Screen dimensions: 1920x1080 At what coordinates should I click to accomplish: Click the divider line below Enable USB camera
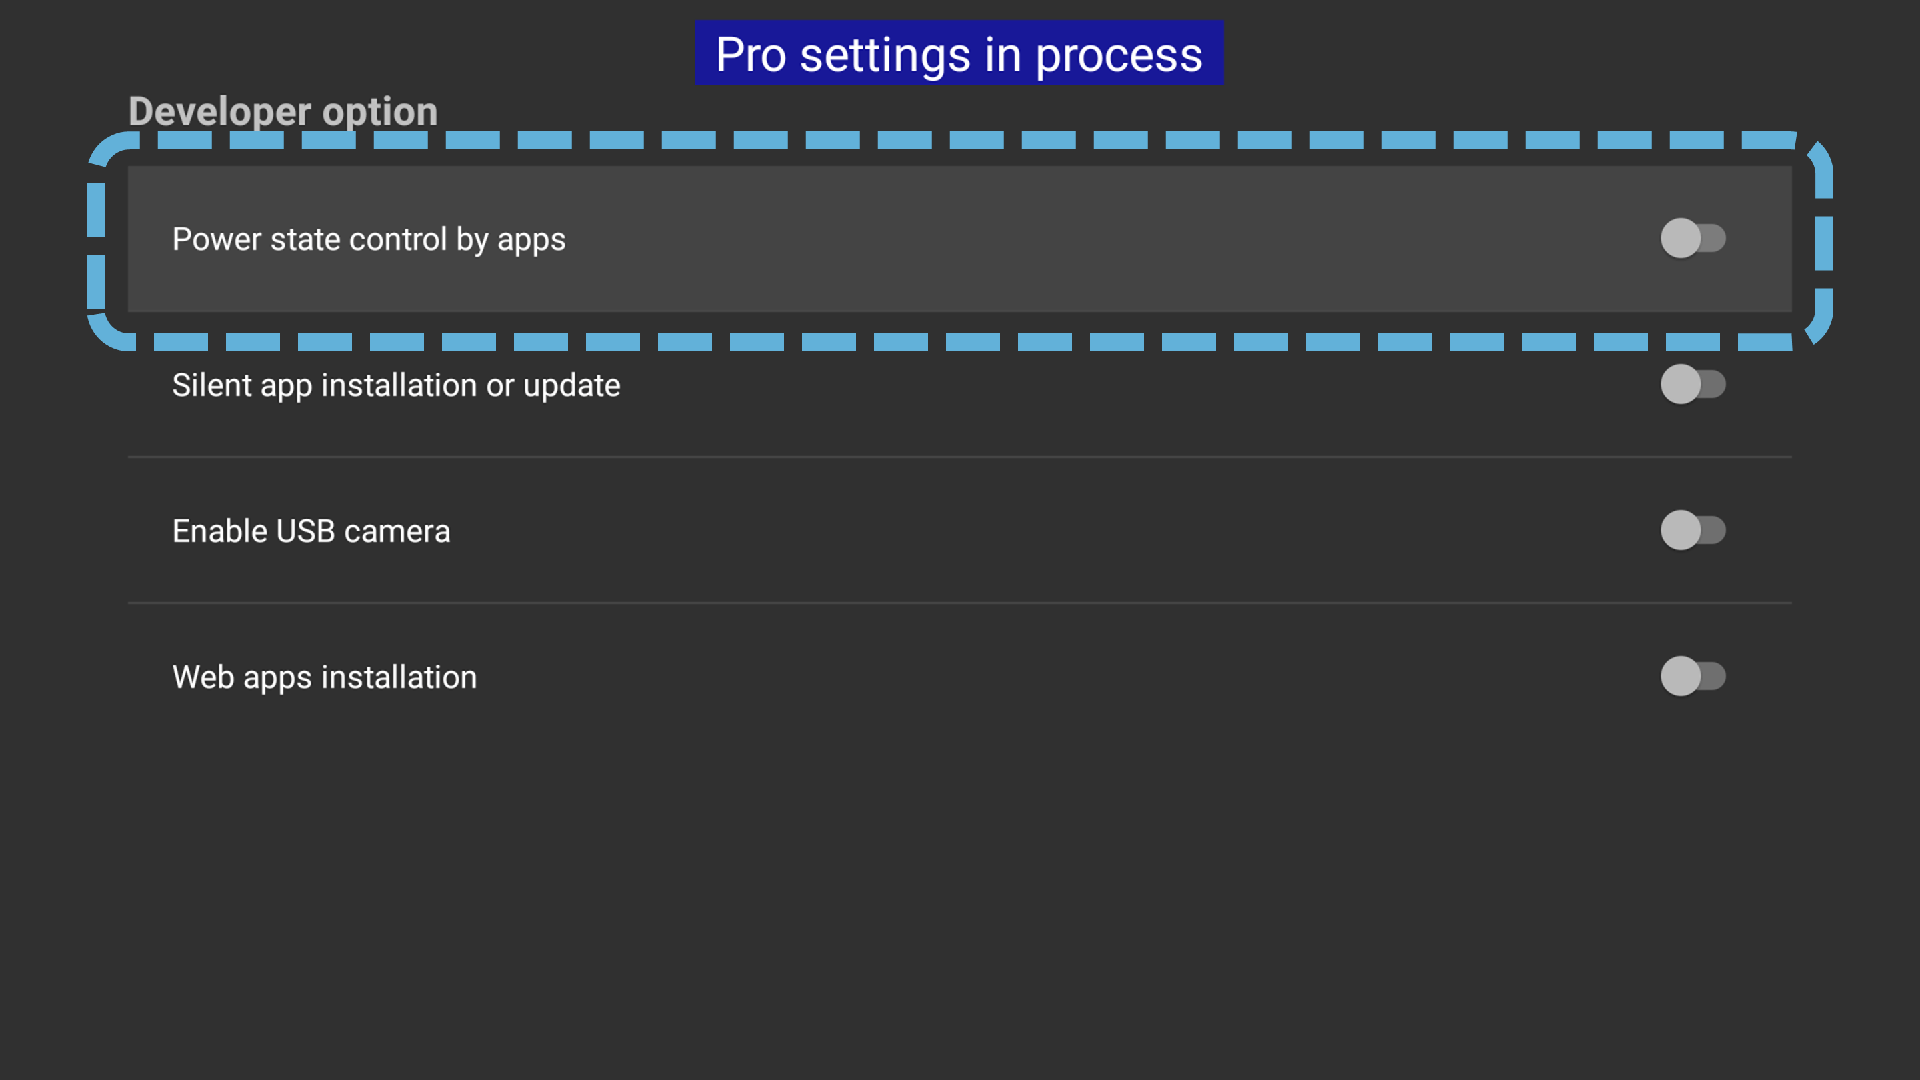click(x=960, y=603)
